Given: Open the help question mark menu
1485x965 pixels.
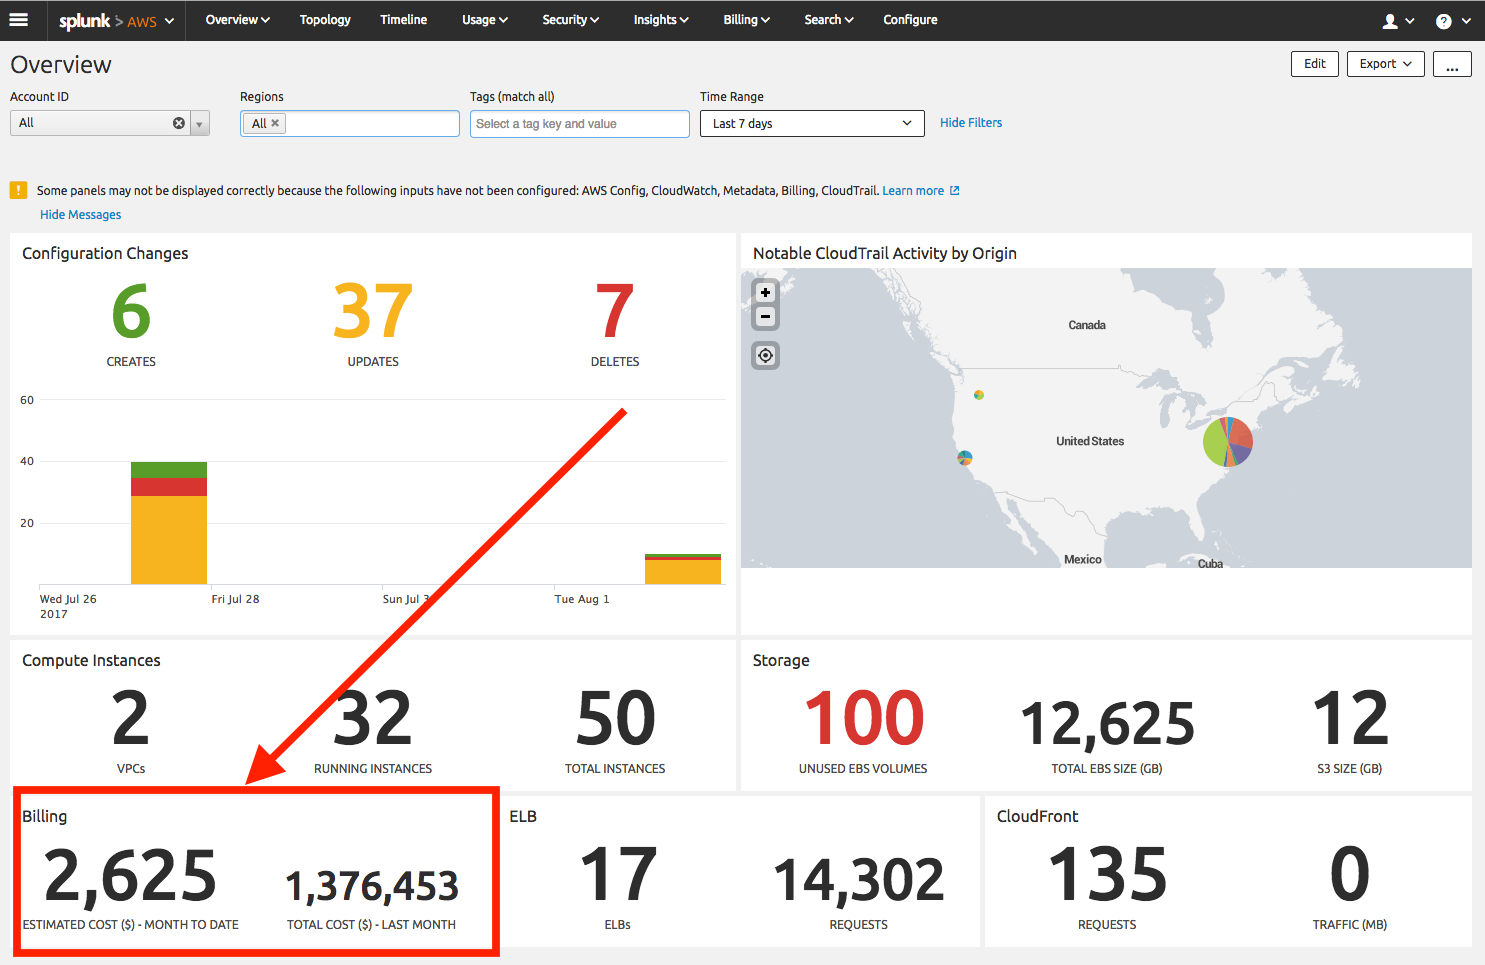Looking at the screenshot, I should click(1443, 21).
